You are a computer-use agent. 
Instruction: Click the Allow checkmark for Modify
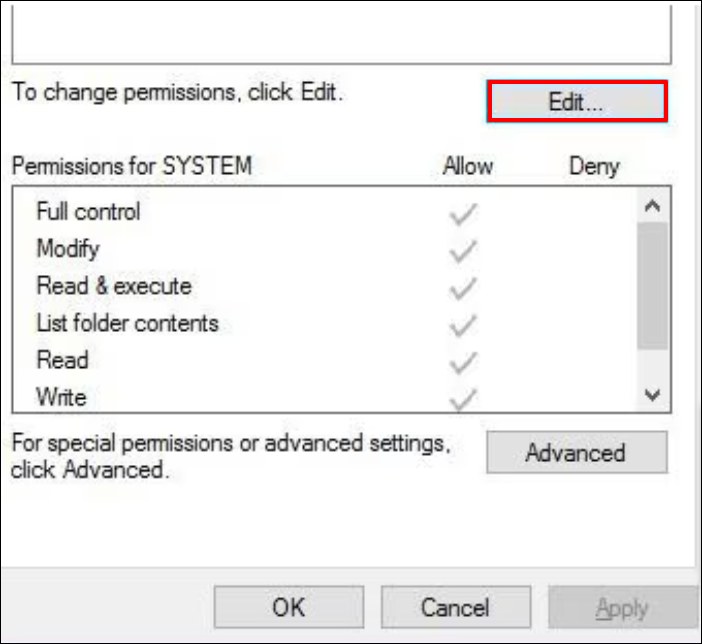point(462,250)
